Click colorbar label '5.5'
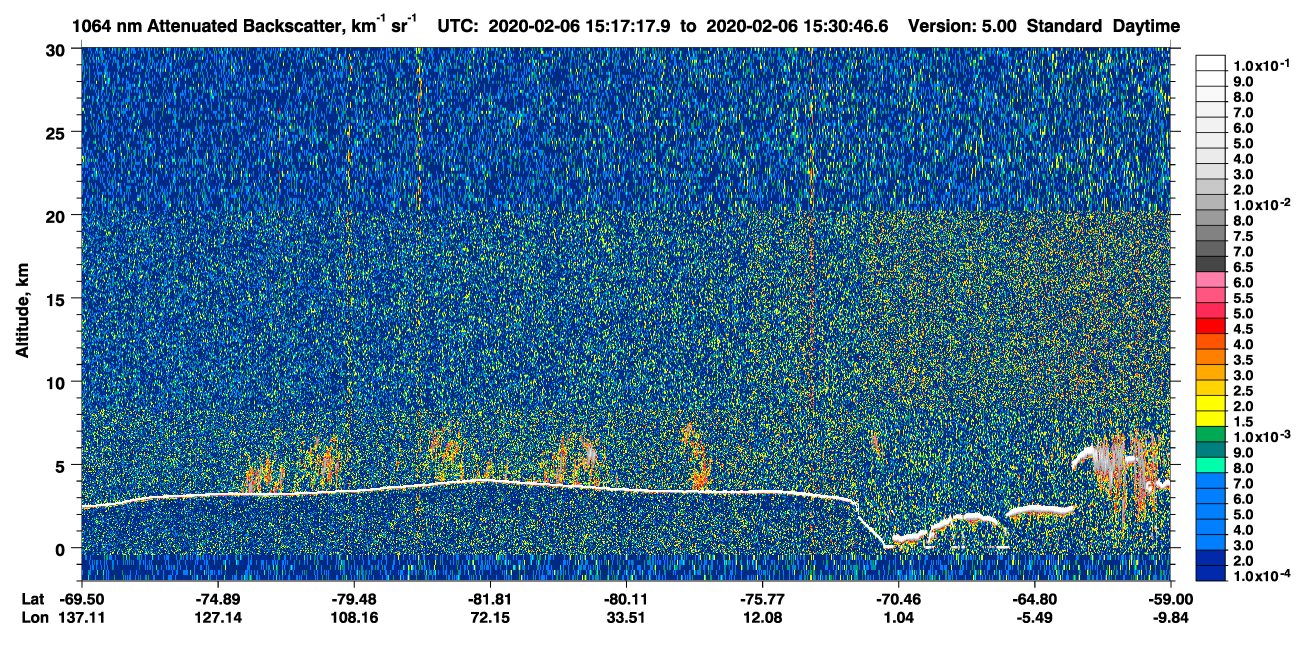This screenshot has width=1300, height=667. pyautogui.click(x=1242, y=299)
